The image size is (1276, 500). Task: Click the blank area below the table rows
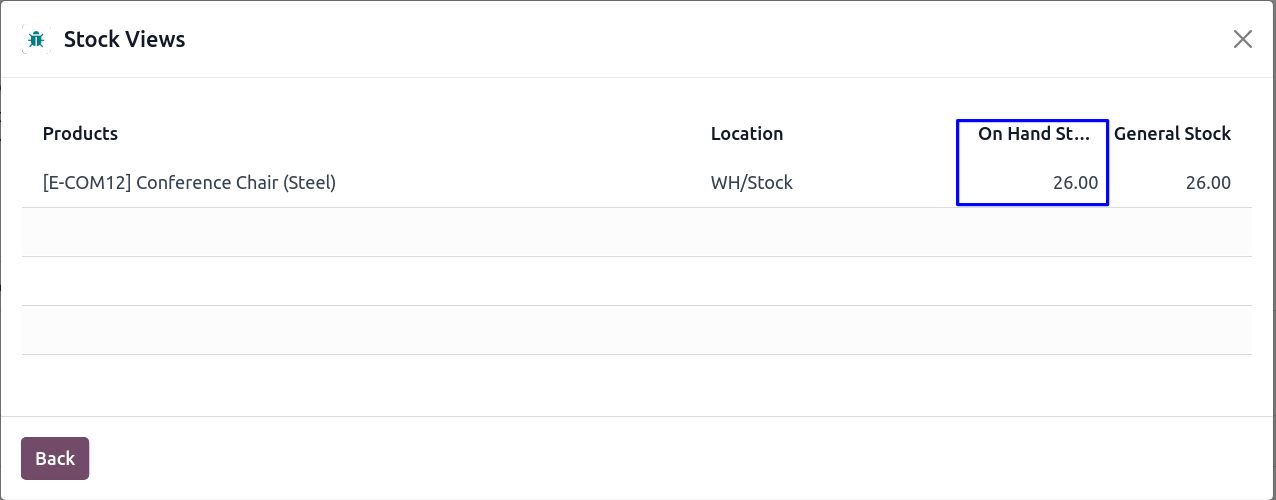coord(636,386)
